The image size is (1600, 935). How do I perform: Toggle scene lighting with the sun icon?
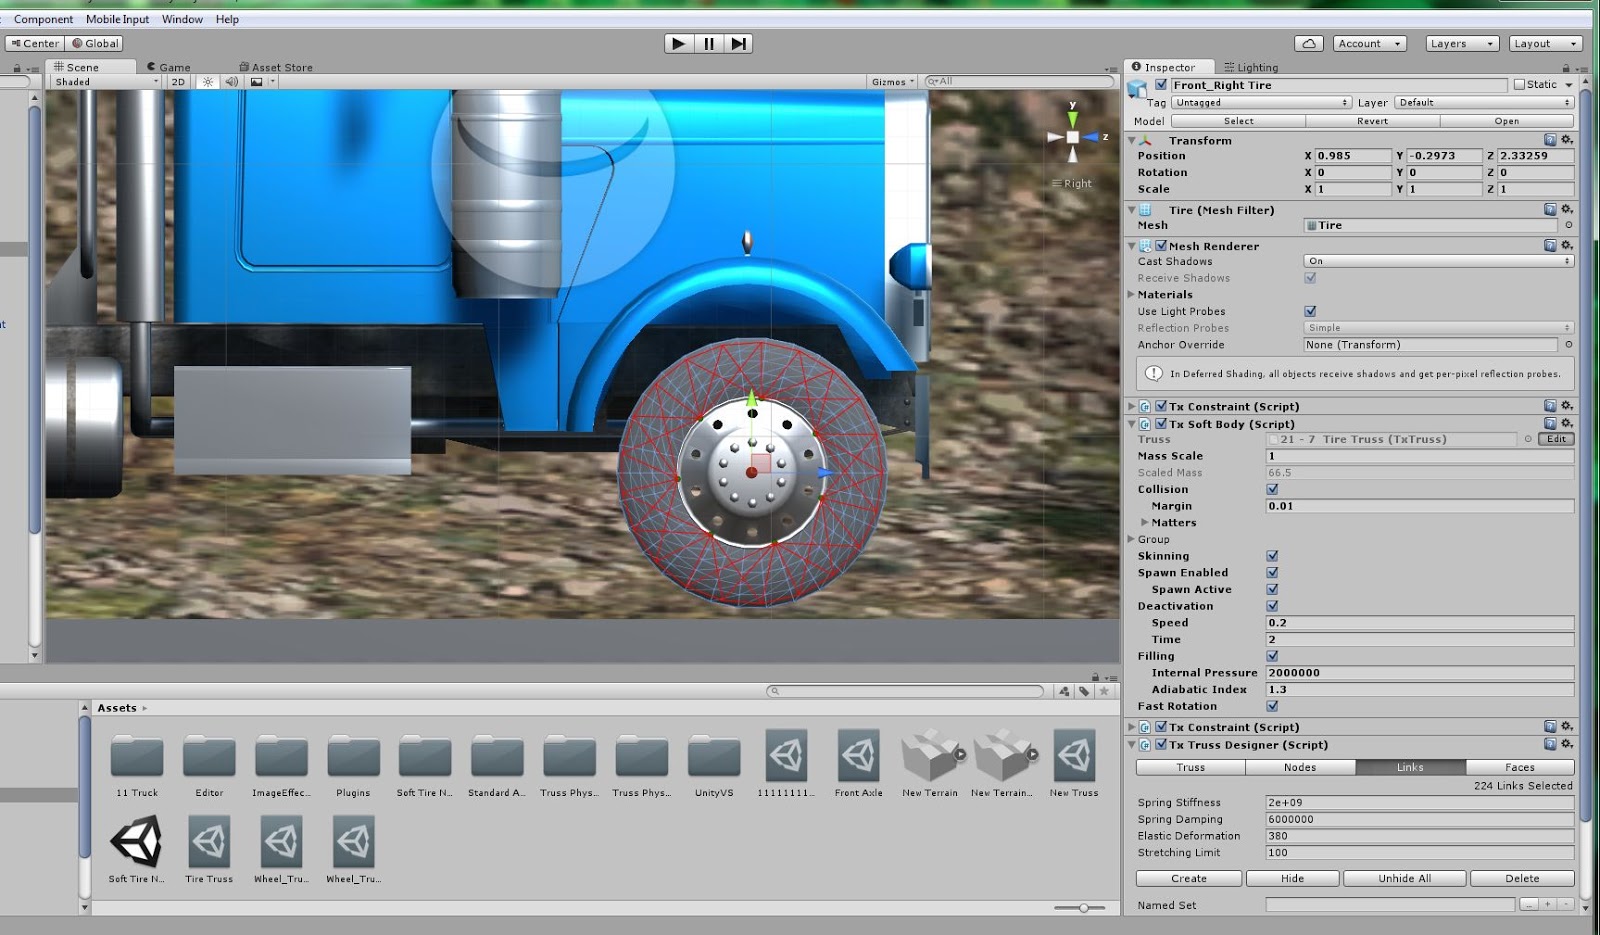point(207,81)
